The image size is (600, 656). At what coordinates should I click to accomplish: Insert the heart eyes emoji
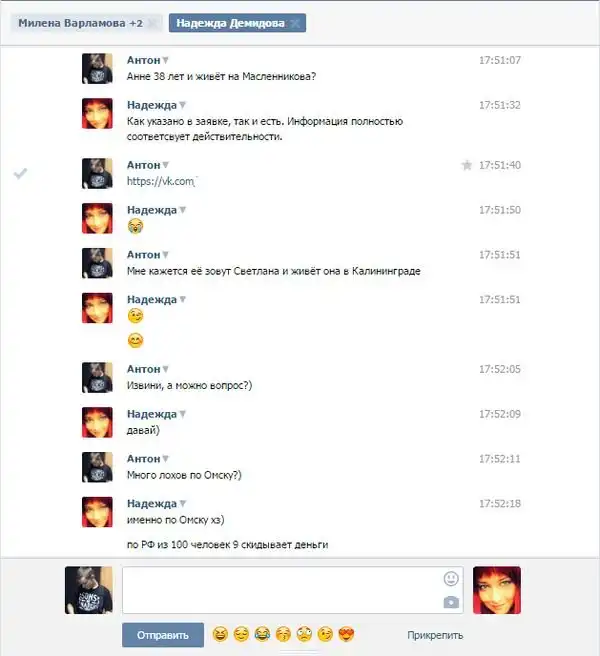coord(346,635)
